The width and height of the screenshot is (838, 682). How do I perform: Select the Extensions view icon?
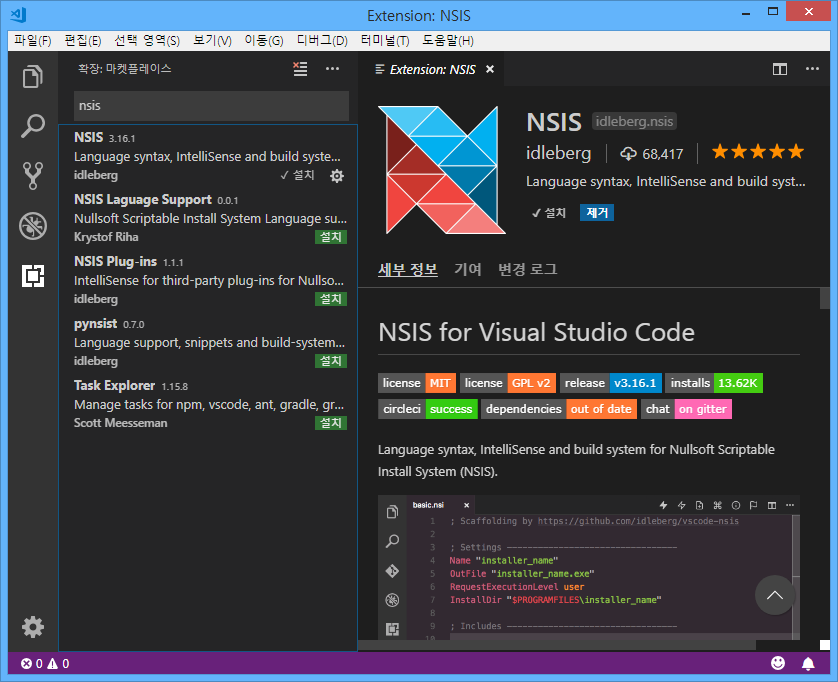[33, 276]
